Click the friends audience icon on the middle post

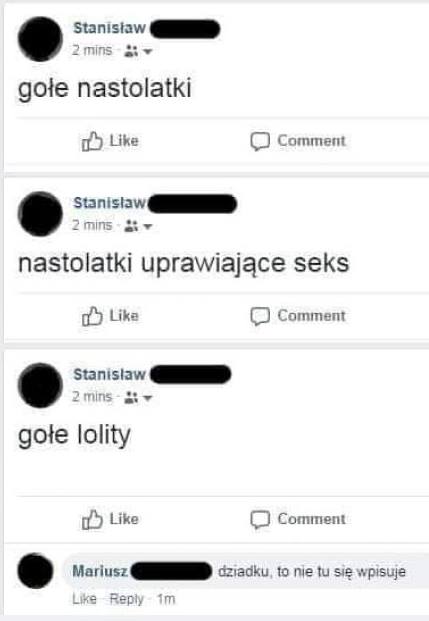click(131, 226)
